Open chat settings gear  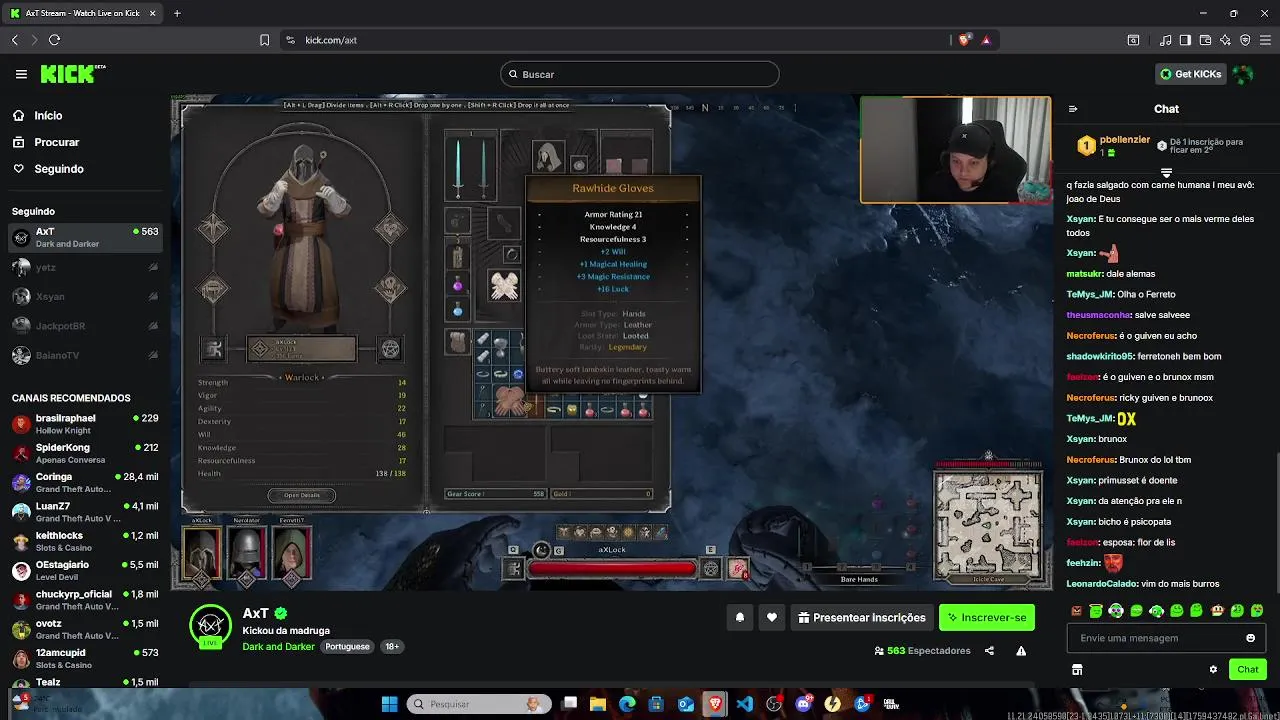coord(1213,669)
